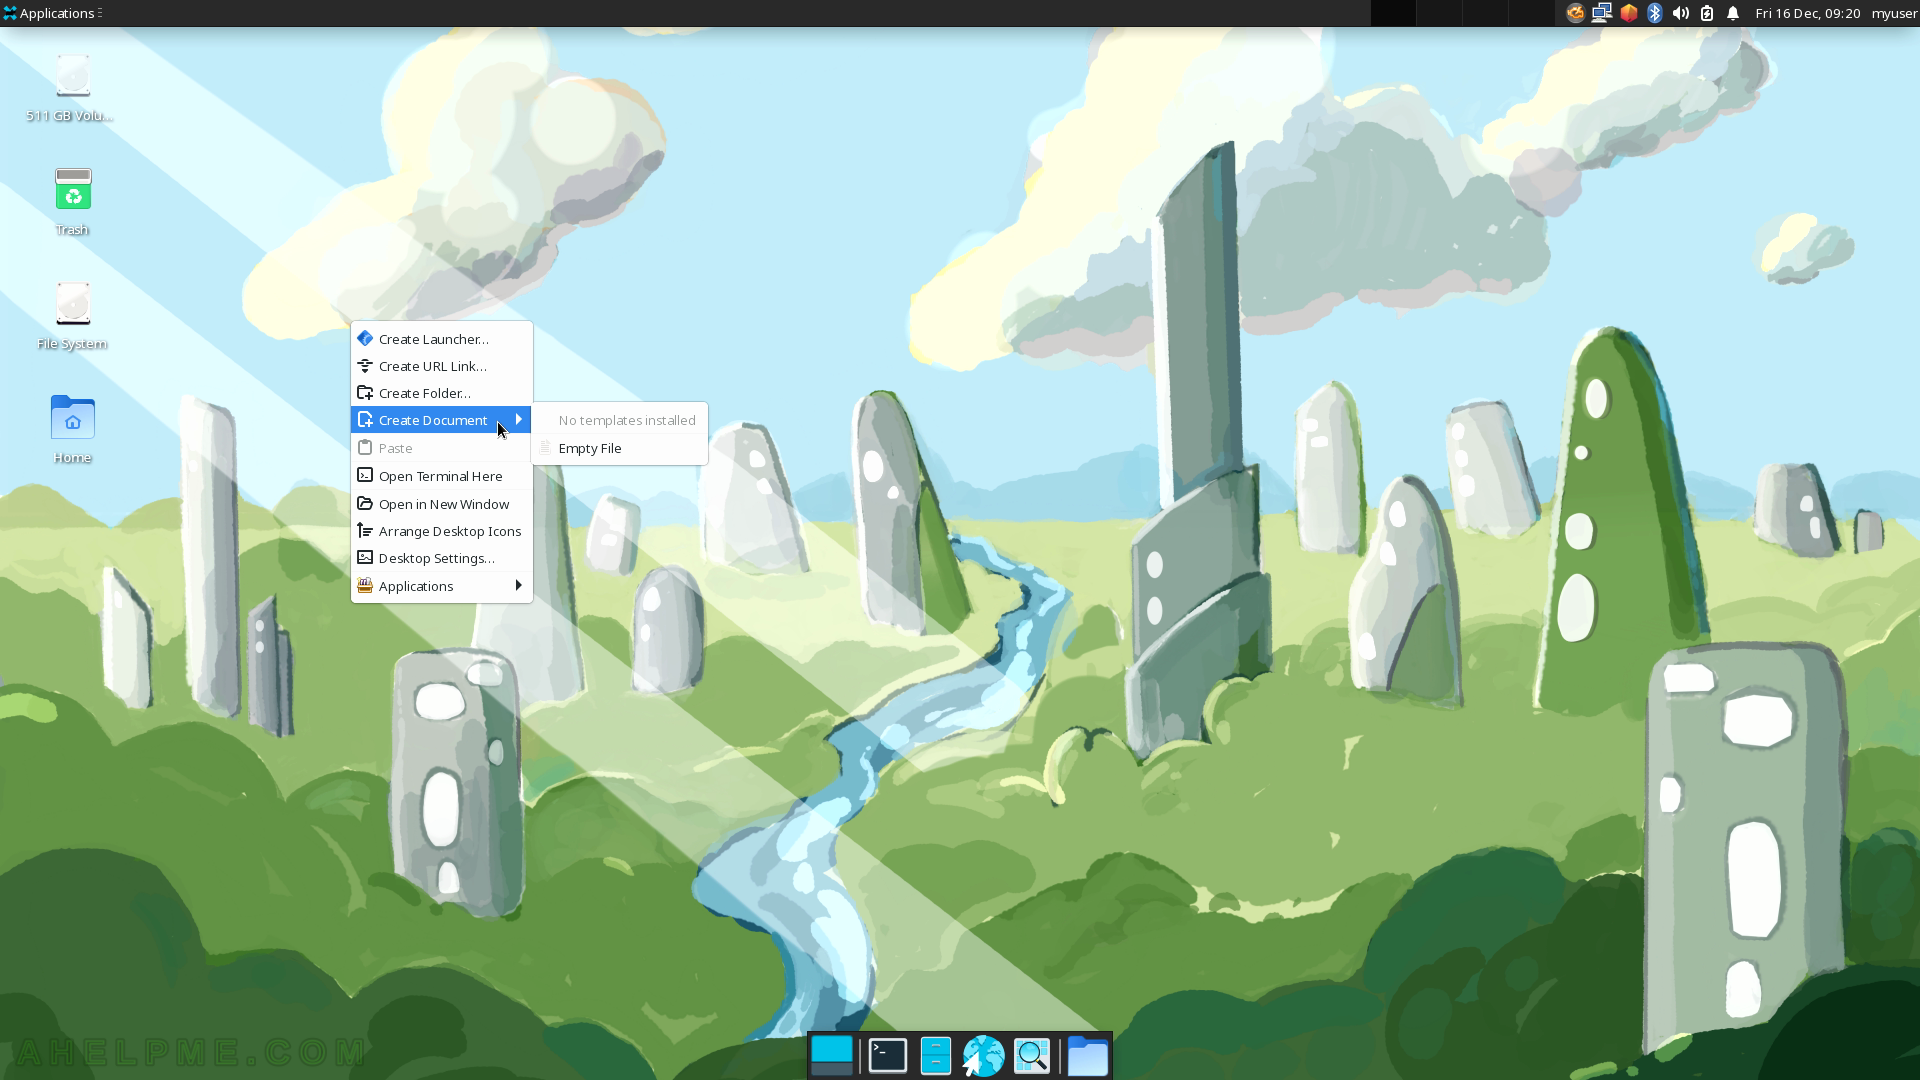Open the Applications menu in the top panel
Image resolution: width=1920 pixels, height=1080 pixels.
point(52,13)
